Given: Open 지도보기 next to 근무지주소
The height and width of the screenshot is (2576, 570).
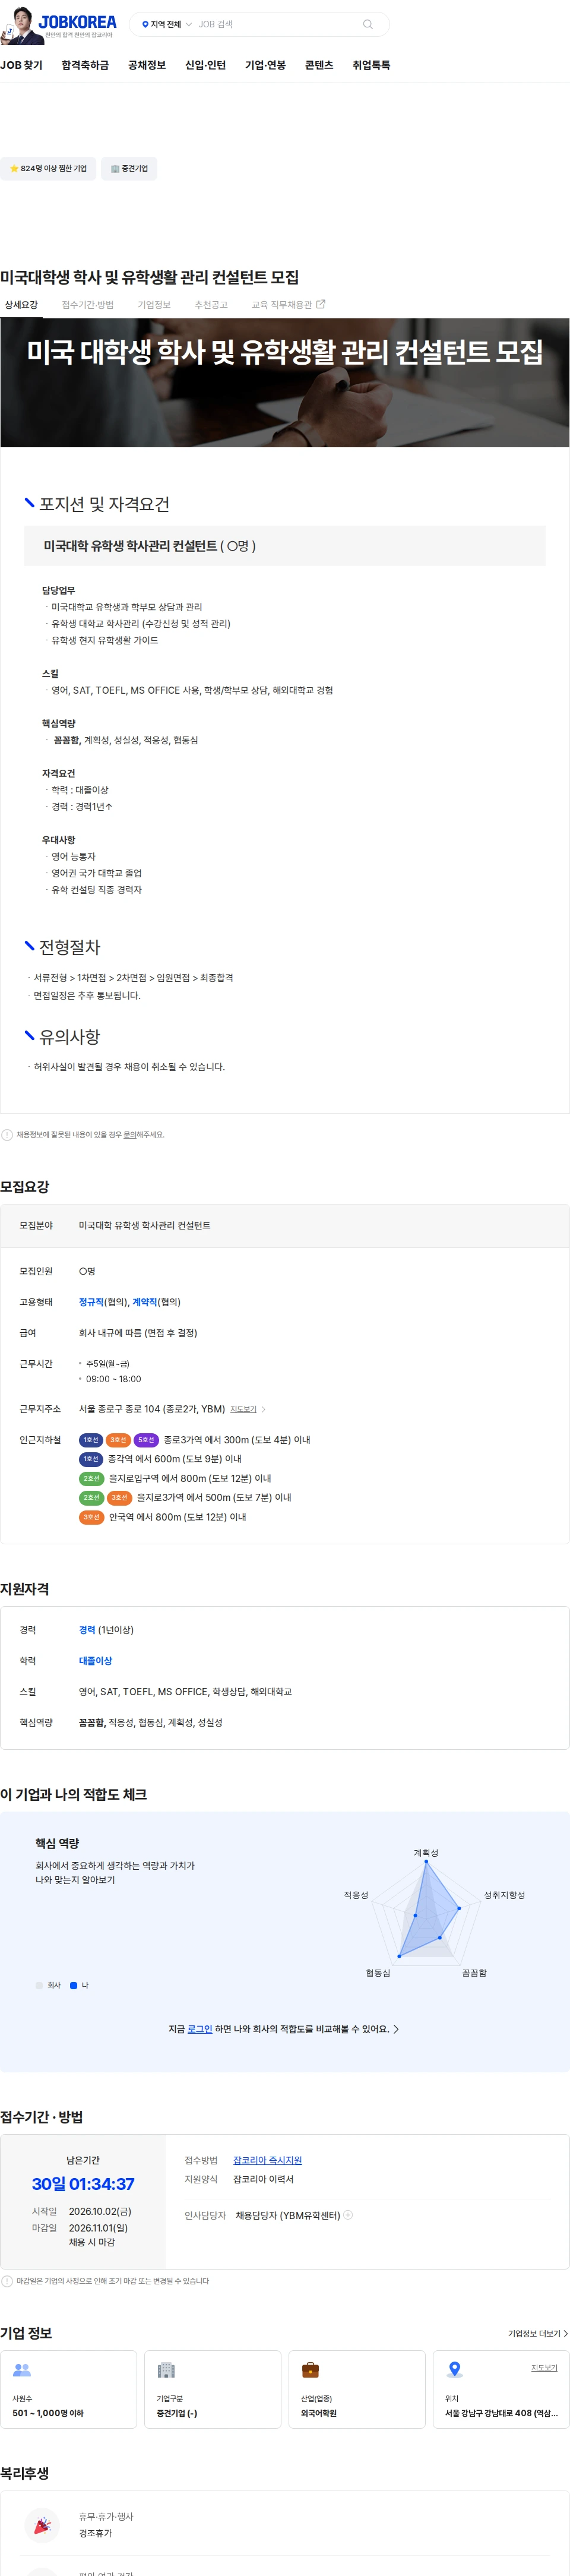Looking at the screenshot, I should 243,1409.
